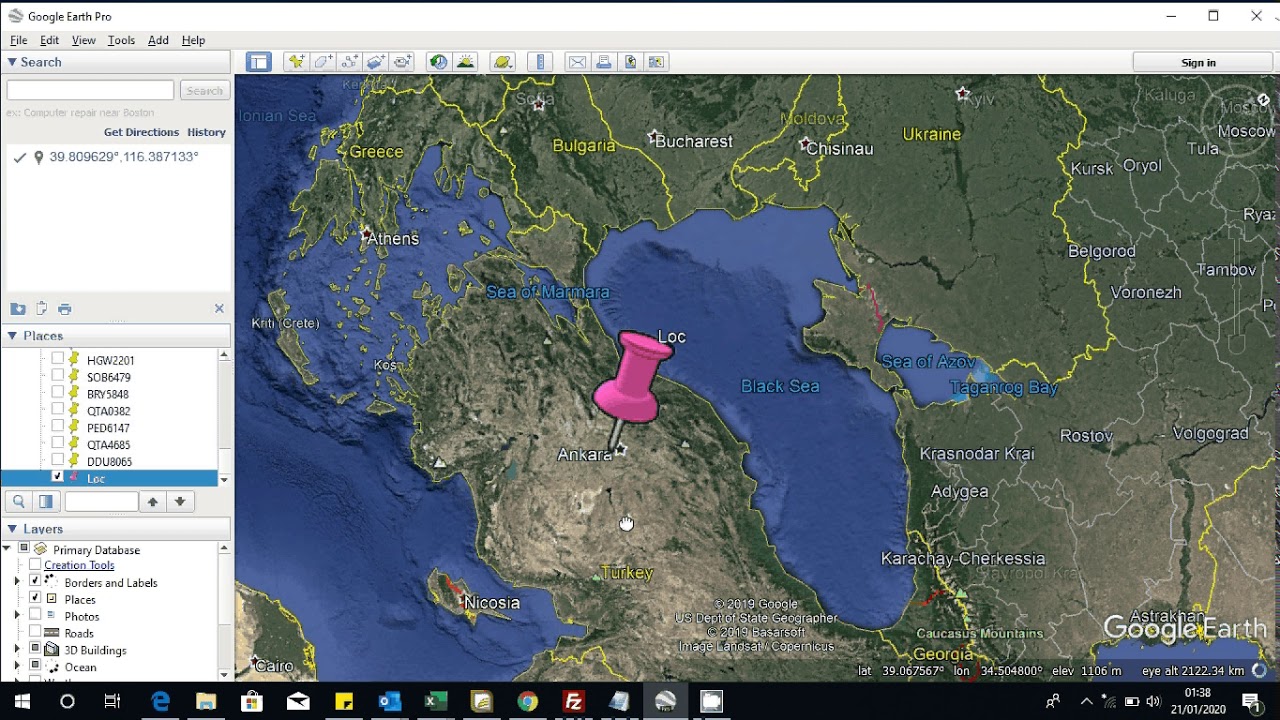The width and height of the screenshot is (1280, 720).
Task: Show historical imagery with the clock icon
Action: coord(438,62)
